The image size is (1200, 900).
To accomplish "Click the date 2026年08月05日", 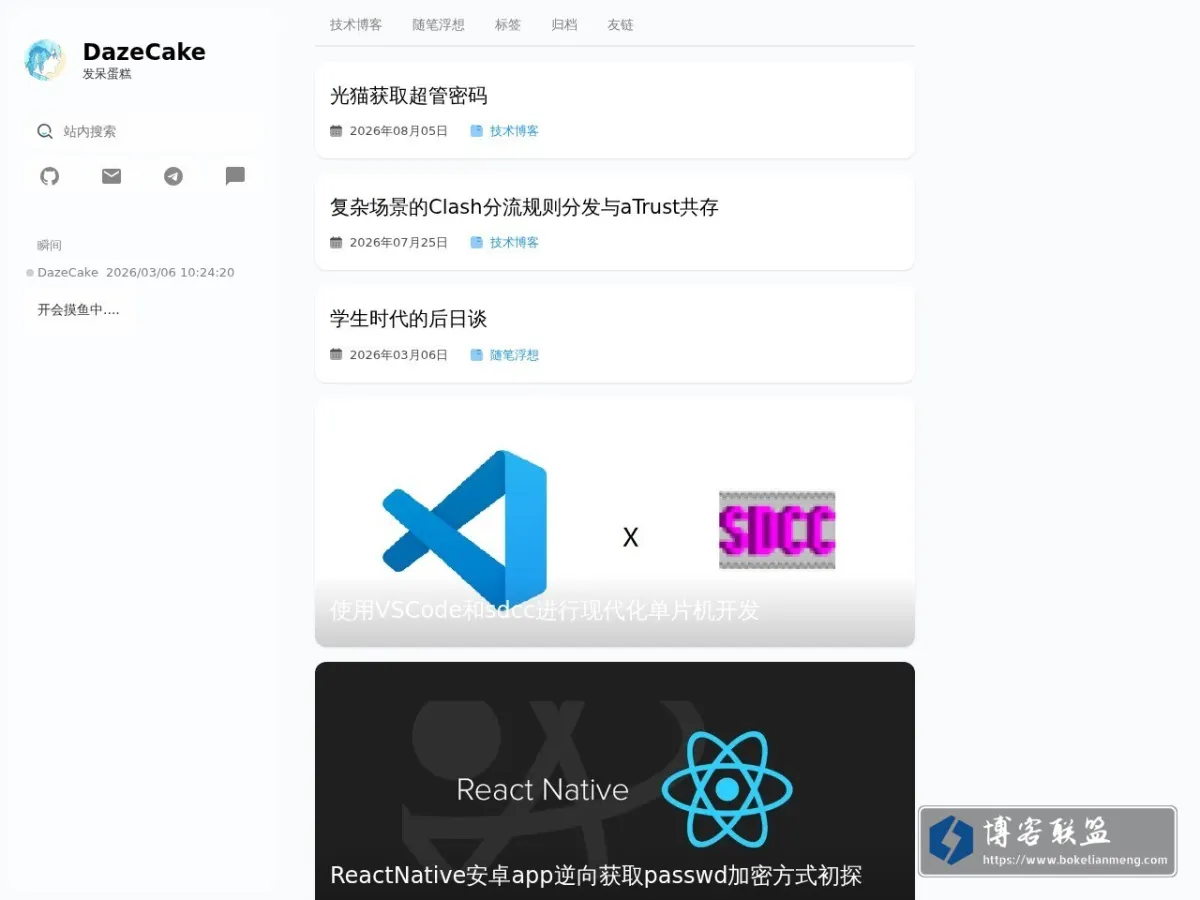I will tap(399, 131).
